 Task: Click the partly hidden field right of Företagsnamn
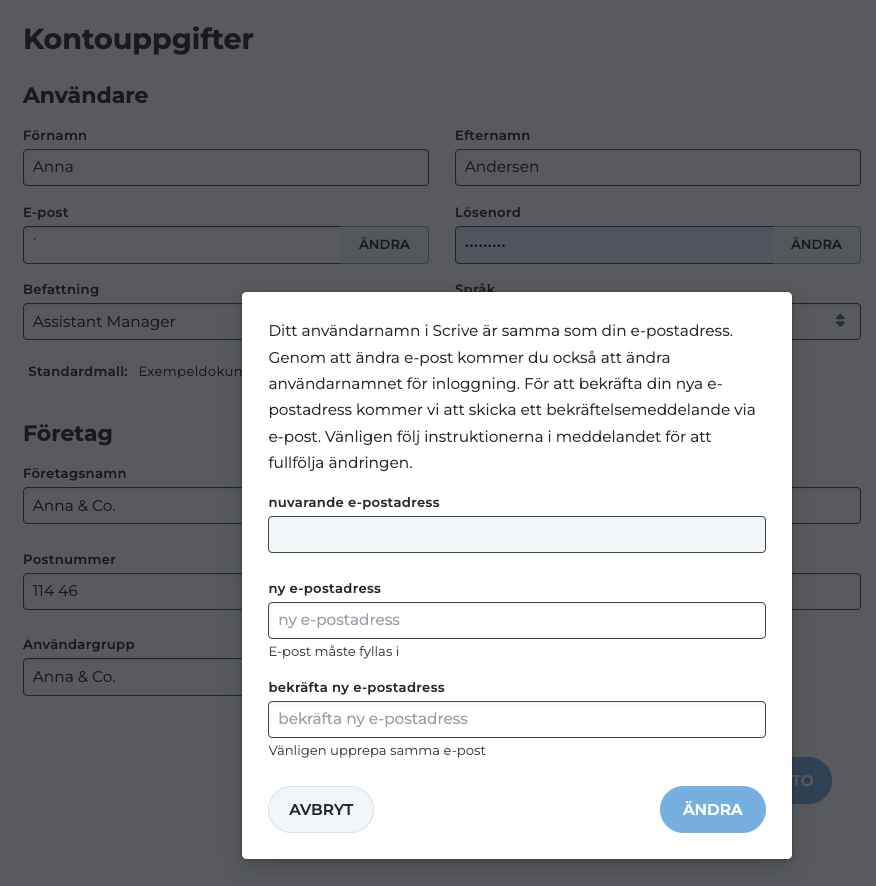point(826,506)
